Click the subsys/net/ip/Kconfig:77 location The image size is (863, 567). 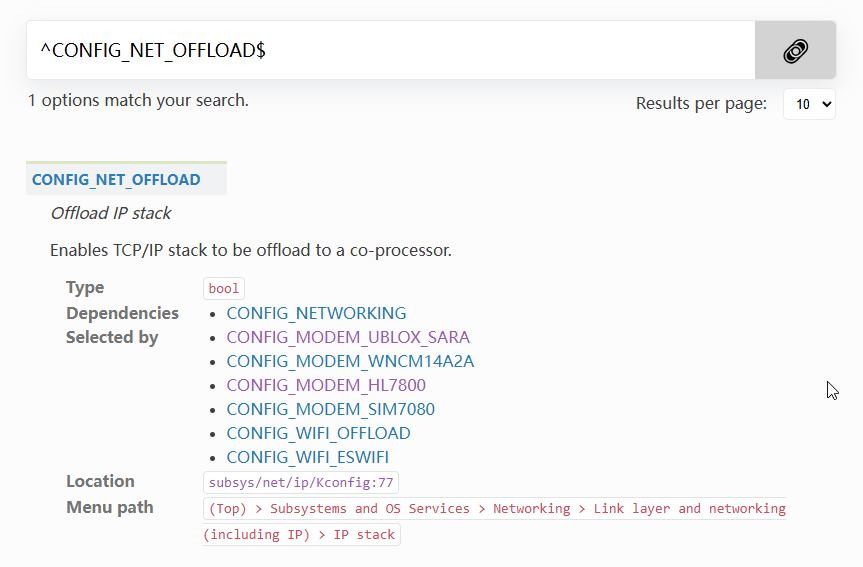[301, 483]
